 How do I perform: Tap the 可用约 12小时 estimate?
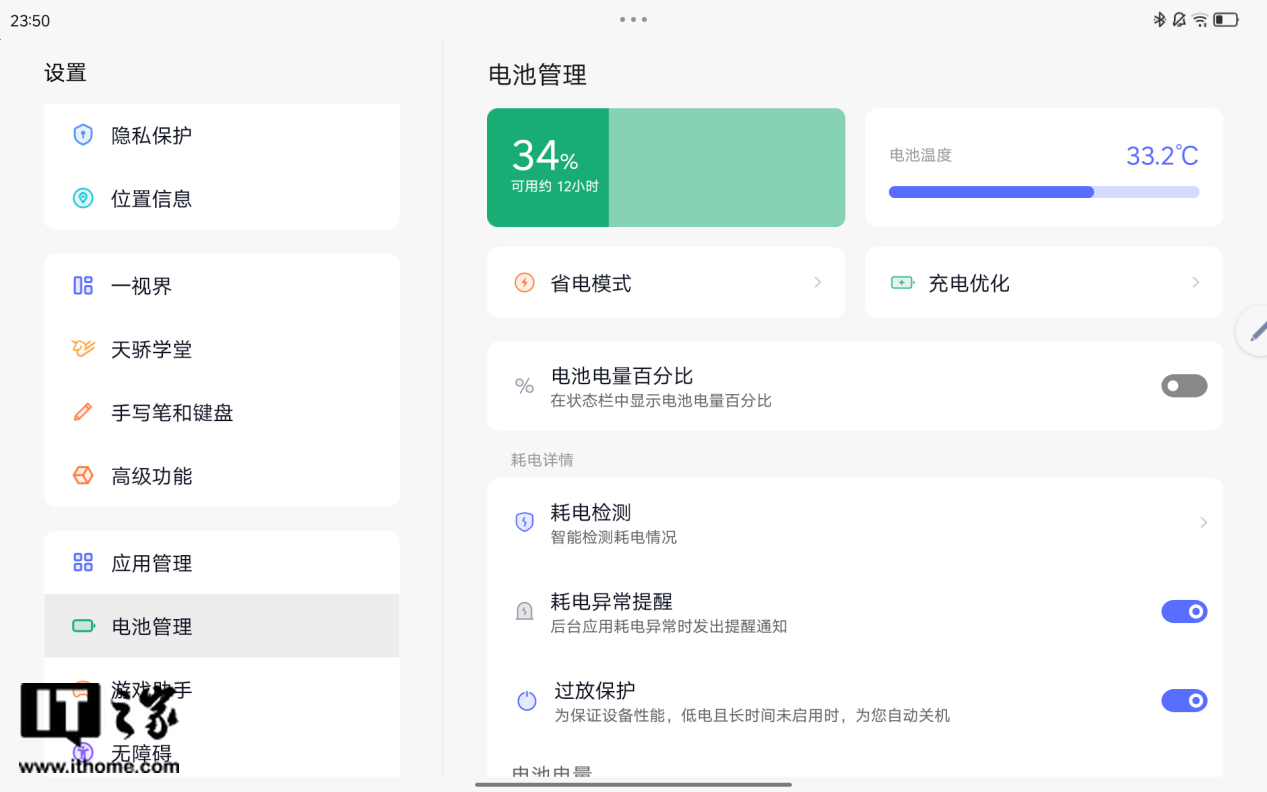point(554,186)
